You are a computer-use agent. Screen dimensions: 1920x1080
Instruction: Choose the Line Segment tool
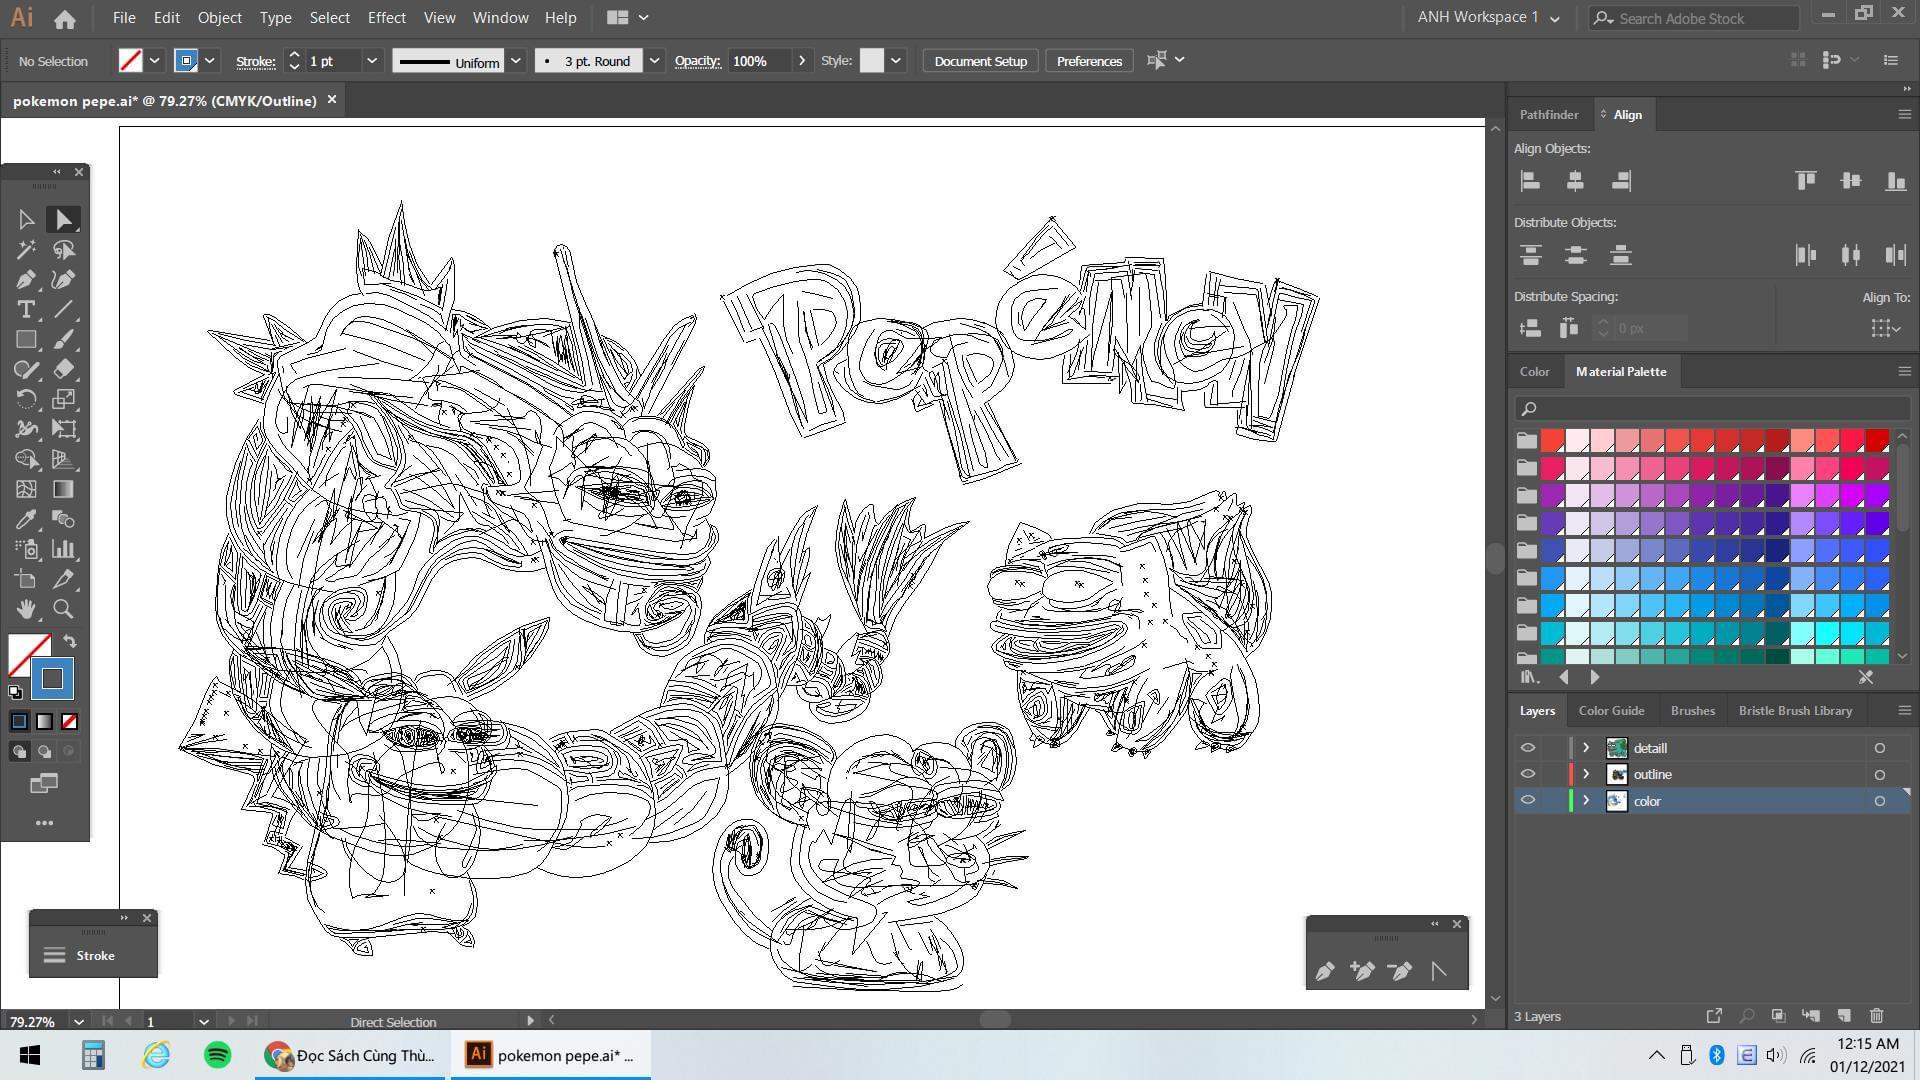click(63, 310)
